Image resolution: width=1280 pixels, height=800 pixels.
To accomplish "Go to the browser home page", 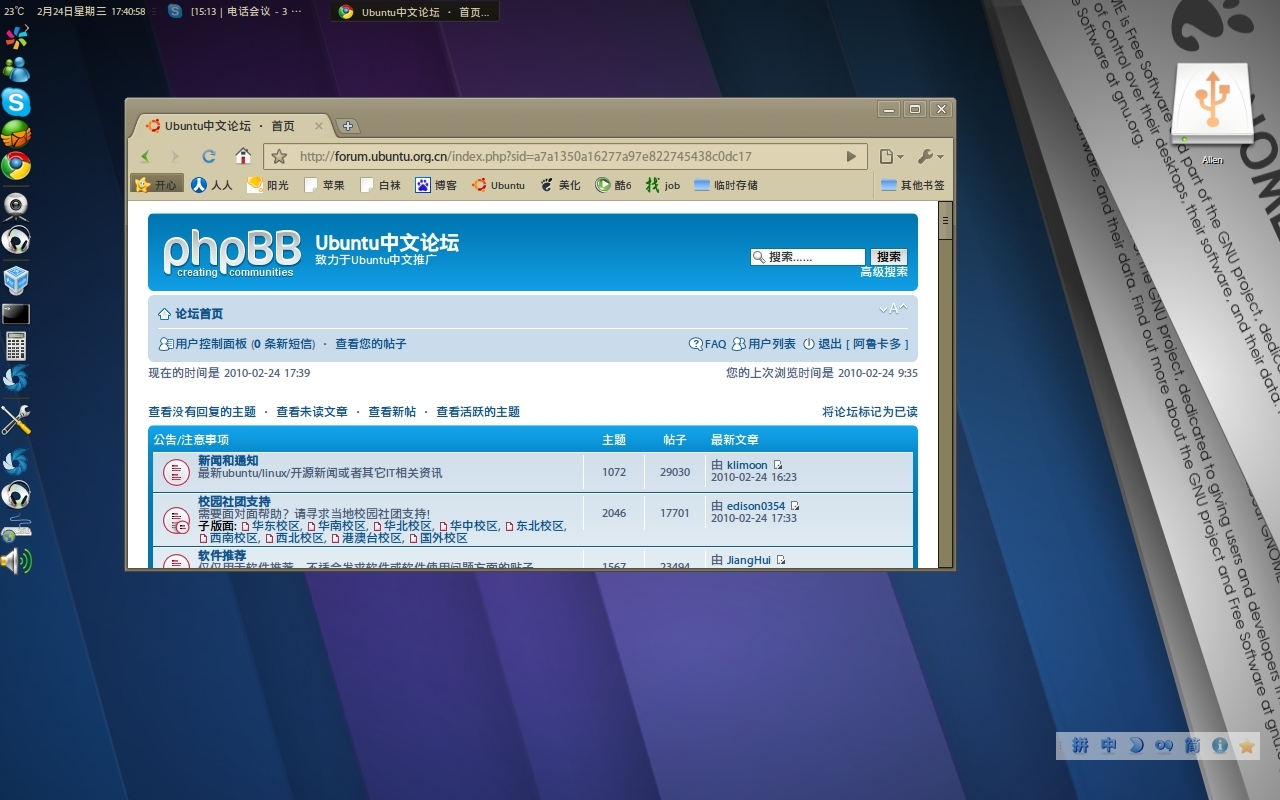I will pyautogui.click(x=243, y=156).
